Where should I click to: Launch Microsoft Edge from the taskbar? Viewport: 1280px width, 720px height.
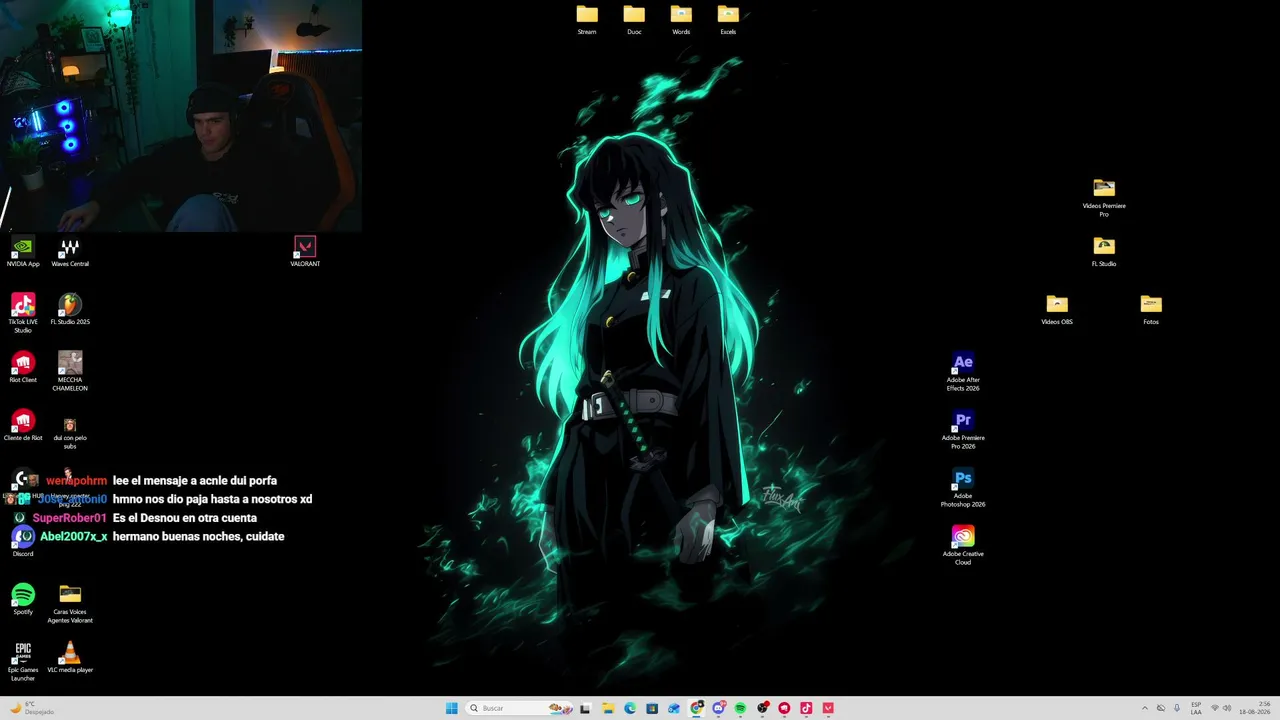(630, 708)
